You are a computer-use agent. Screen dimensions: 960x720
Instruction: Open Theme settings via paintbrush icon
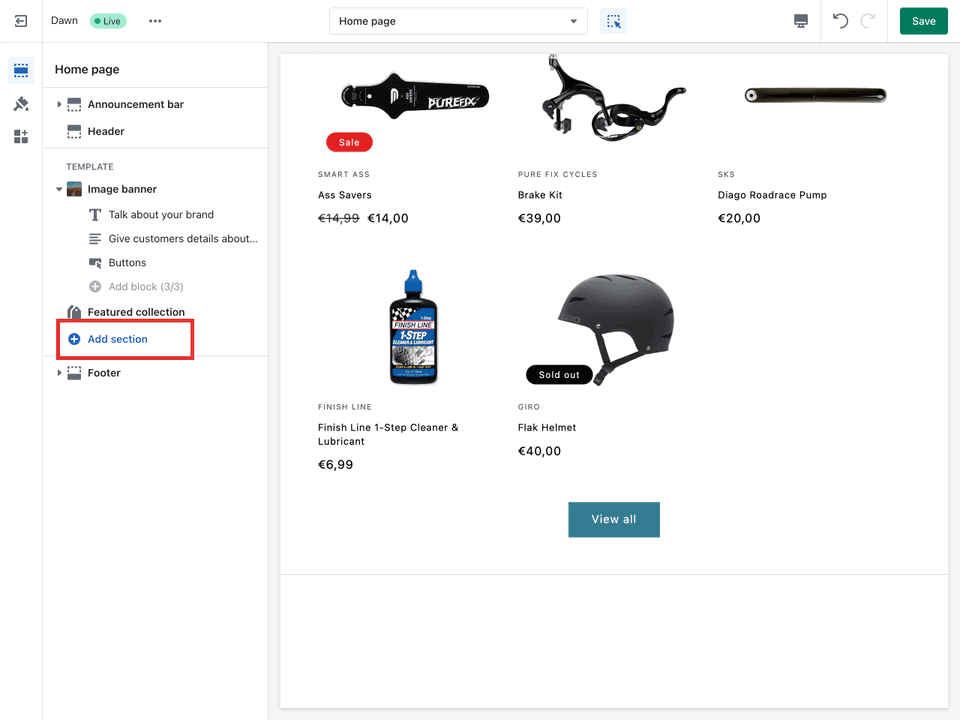point(21,103)
